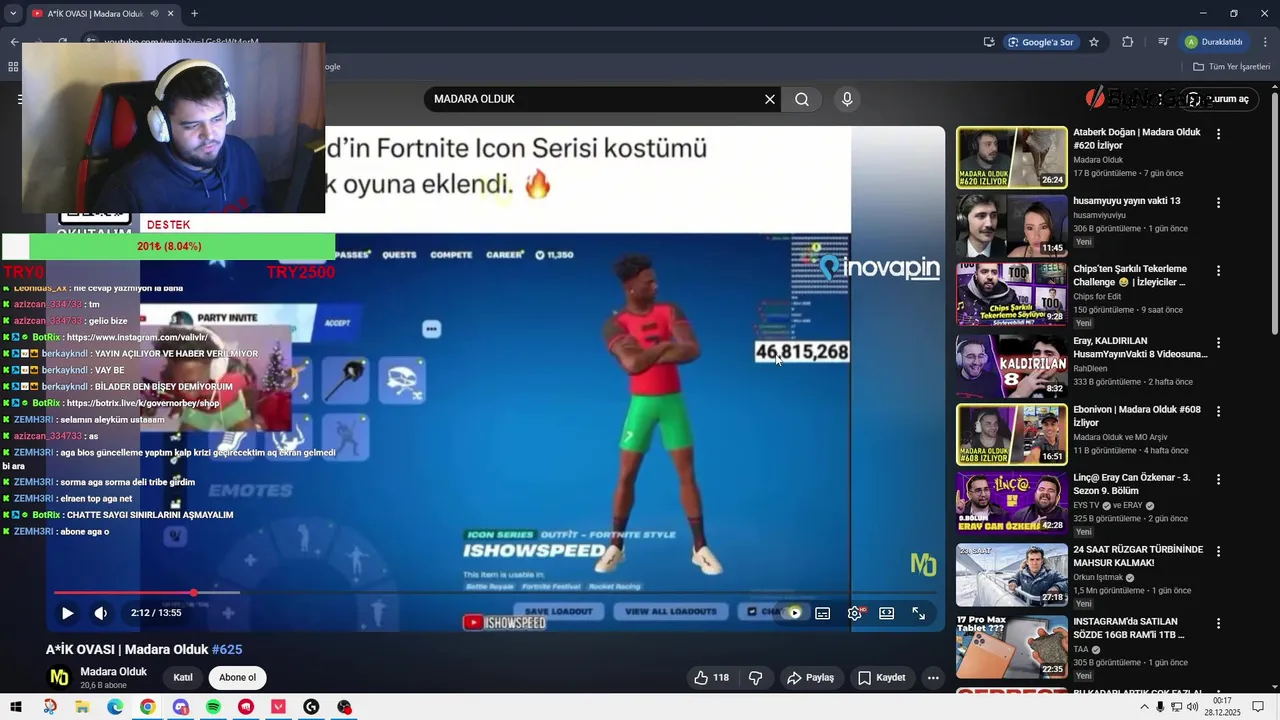
Task: Click the Orkun Işıtmak channel name
Action: tap(1098, 577)
